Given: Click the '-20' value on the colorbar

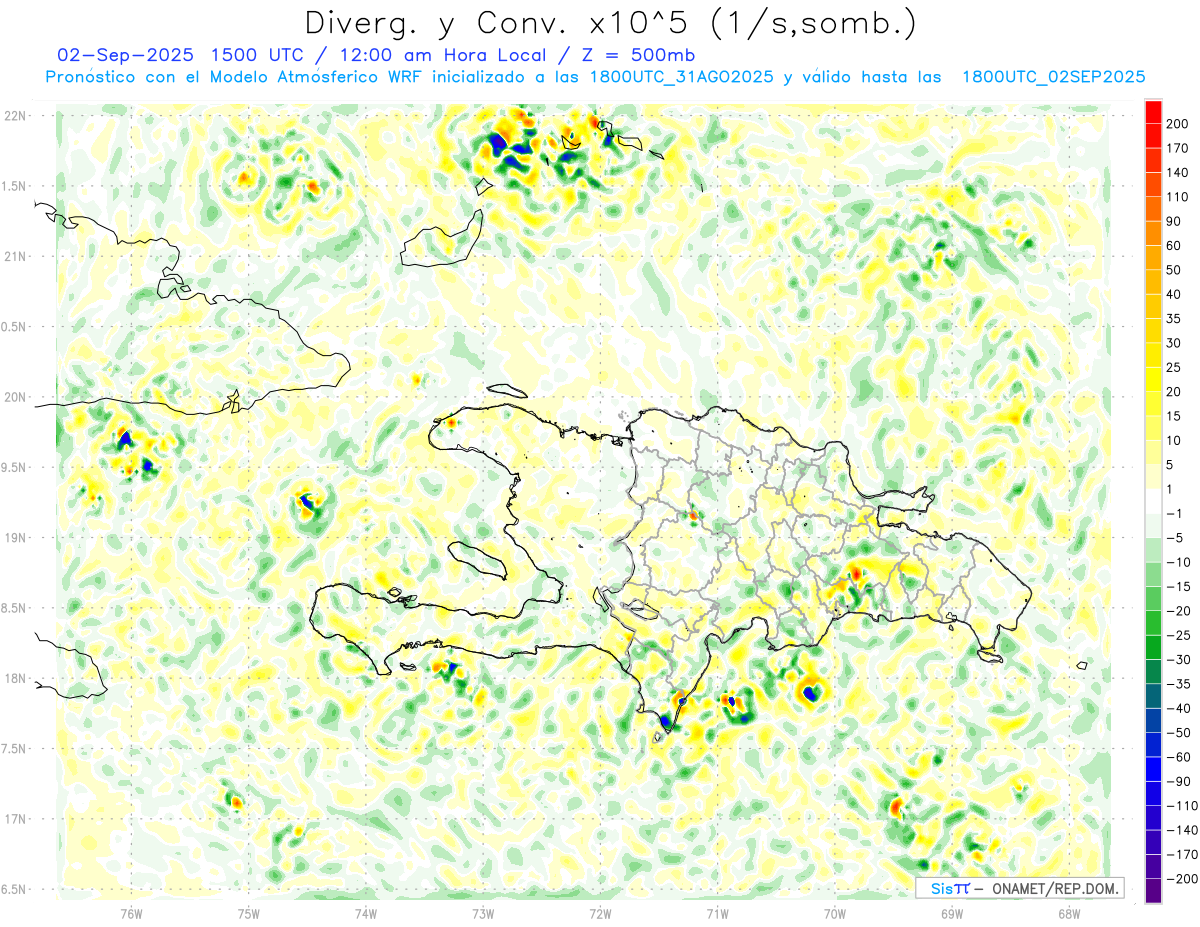Looking at the screenshot, I should pyautogui.click(x=1177, y=611).
